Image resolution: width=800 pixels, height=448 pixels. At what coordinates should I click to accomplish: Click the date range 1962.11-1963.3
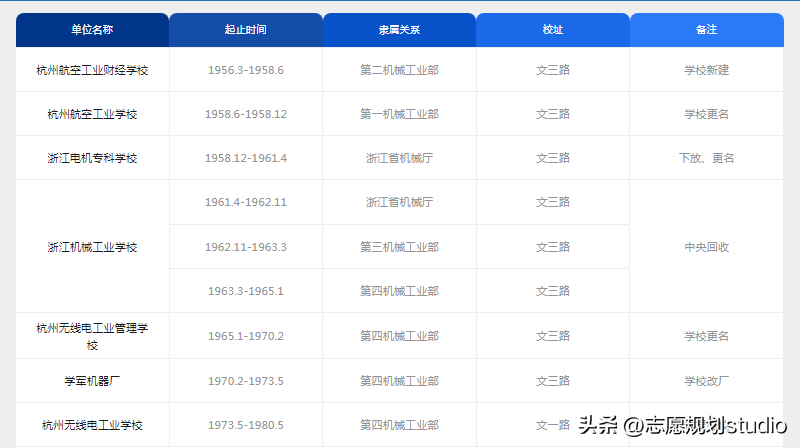tap(246, 247)
